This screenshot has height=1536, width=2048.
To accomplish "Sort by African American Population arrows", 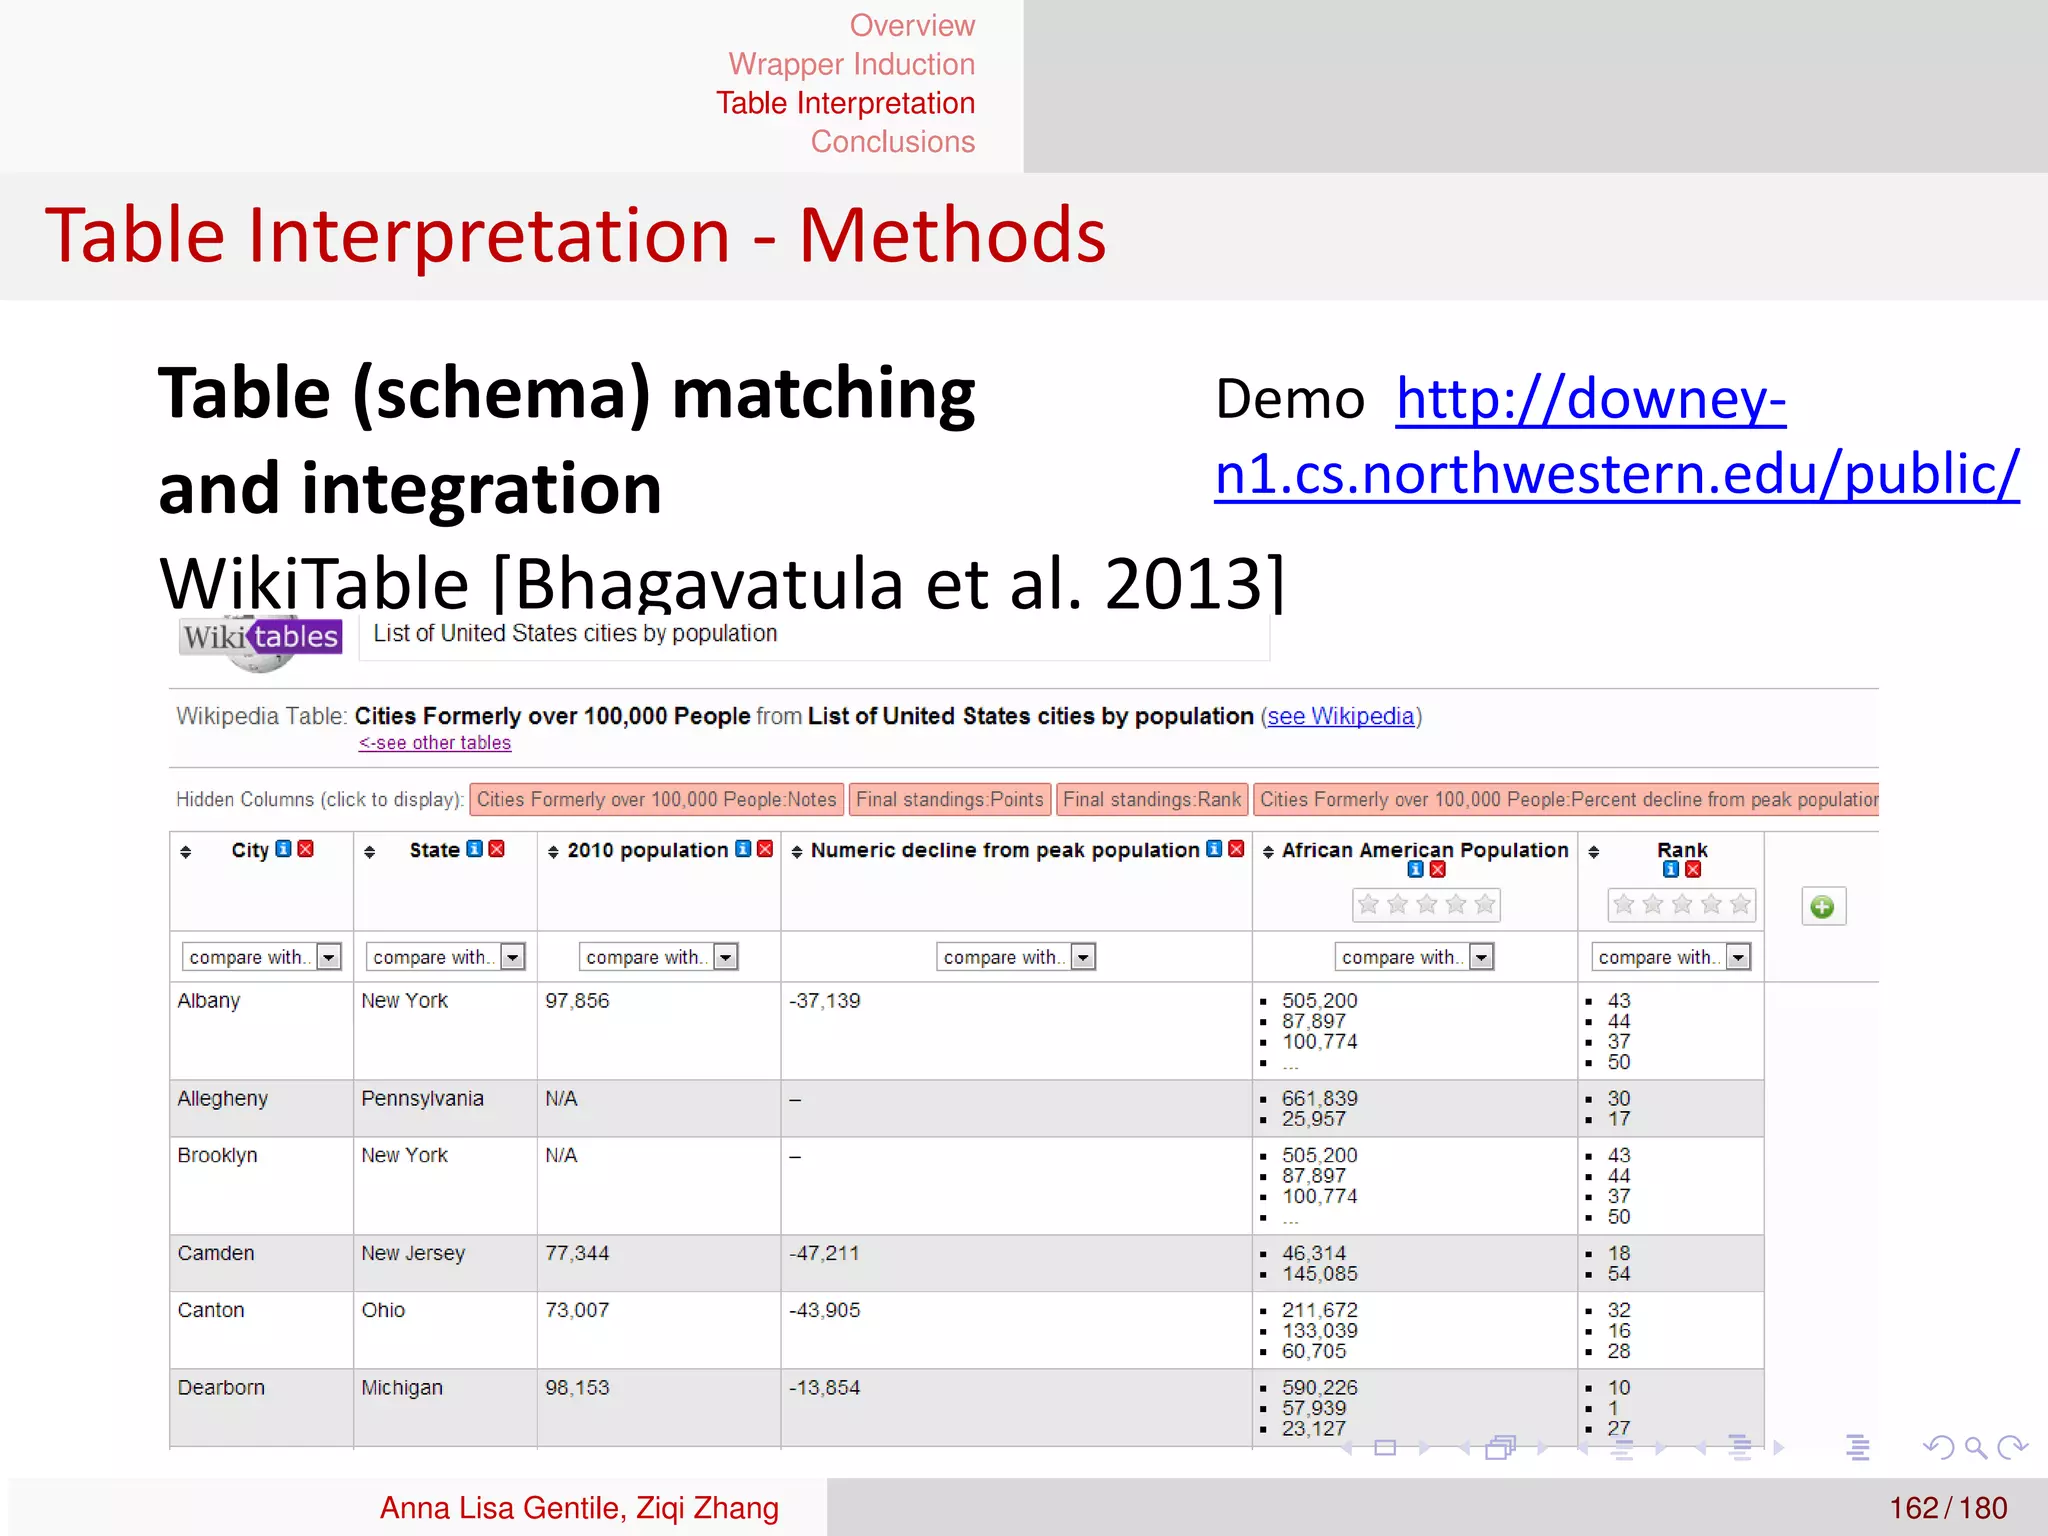I will click(1268, 852).
